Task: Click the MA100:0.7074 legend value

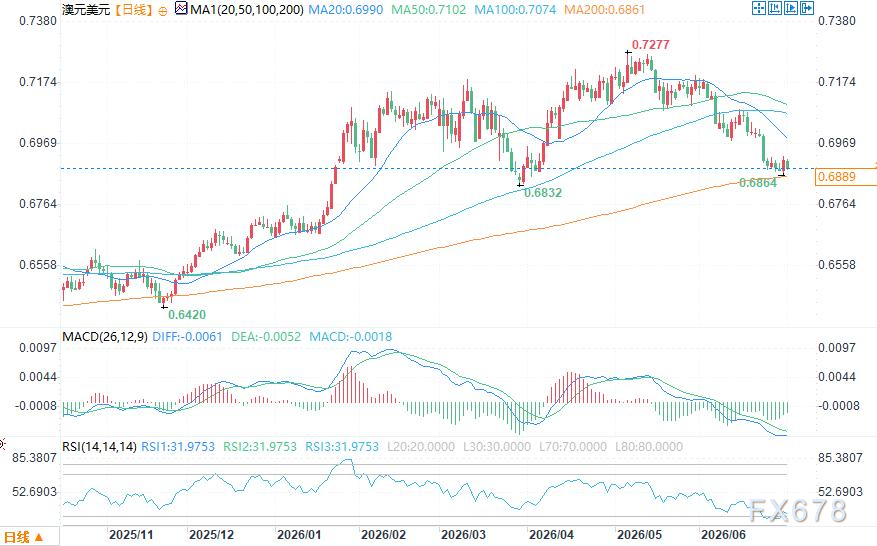Action: 515,10
